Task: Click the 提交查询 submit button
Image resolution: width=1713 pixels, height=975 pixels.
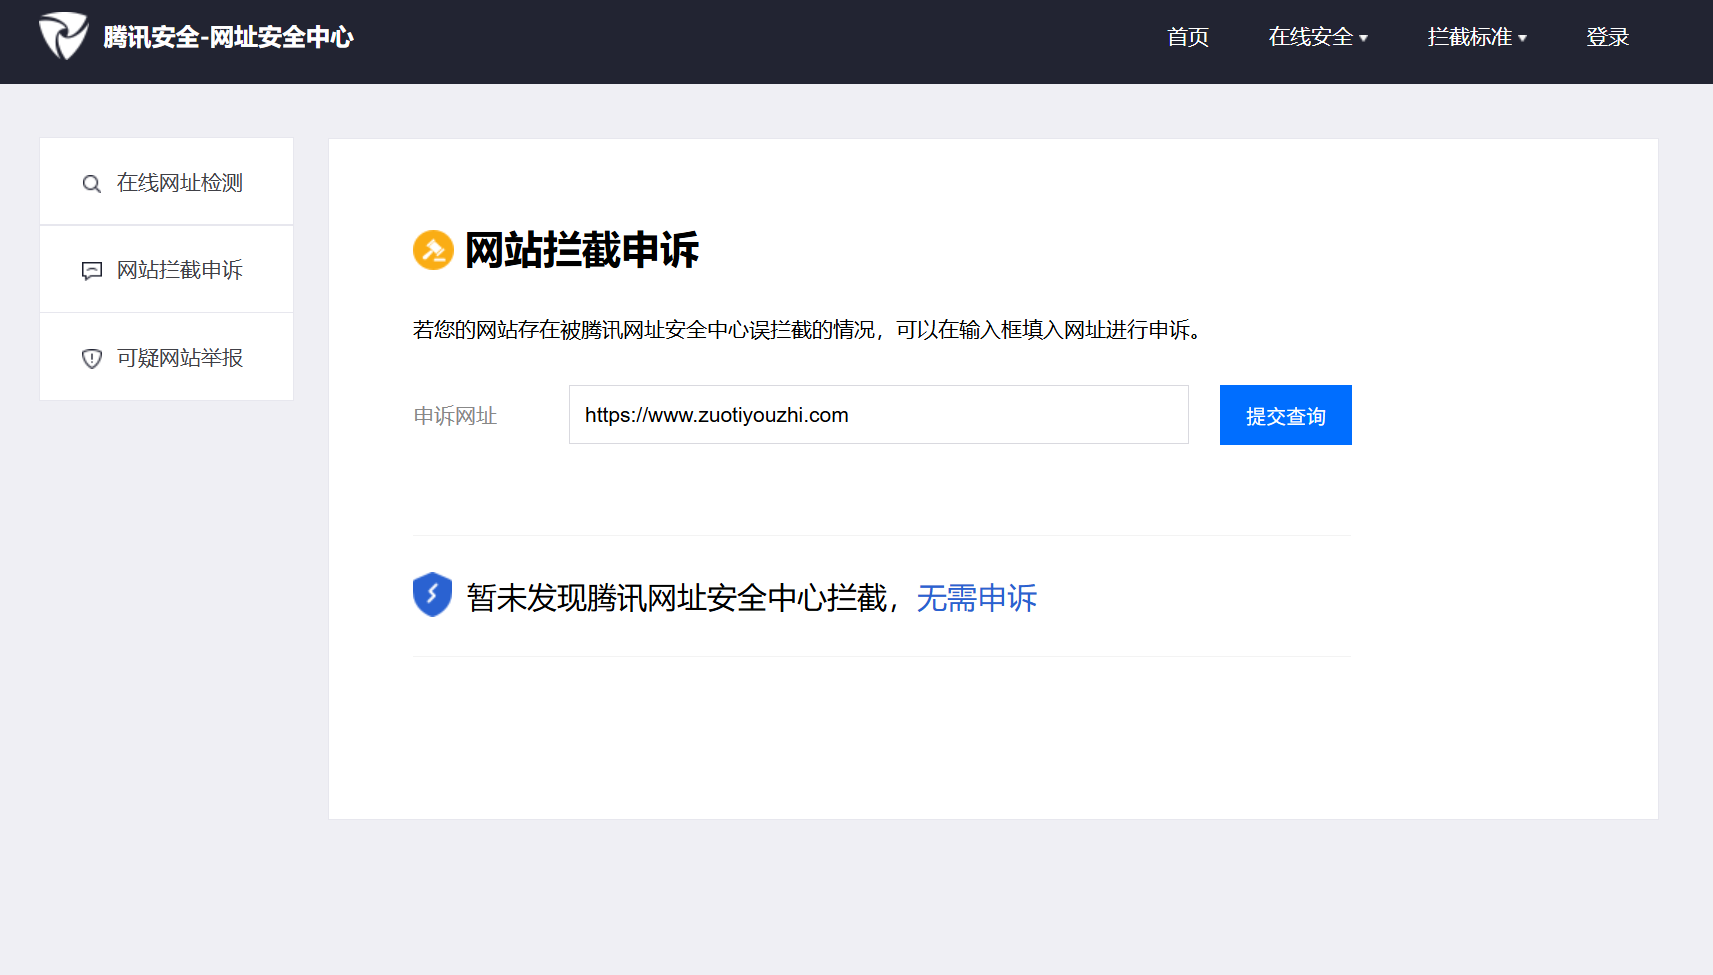Action: pos(1286,415)
